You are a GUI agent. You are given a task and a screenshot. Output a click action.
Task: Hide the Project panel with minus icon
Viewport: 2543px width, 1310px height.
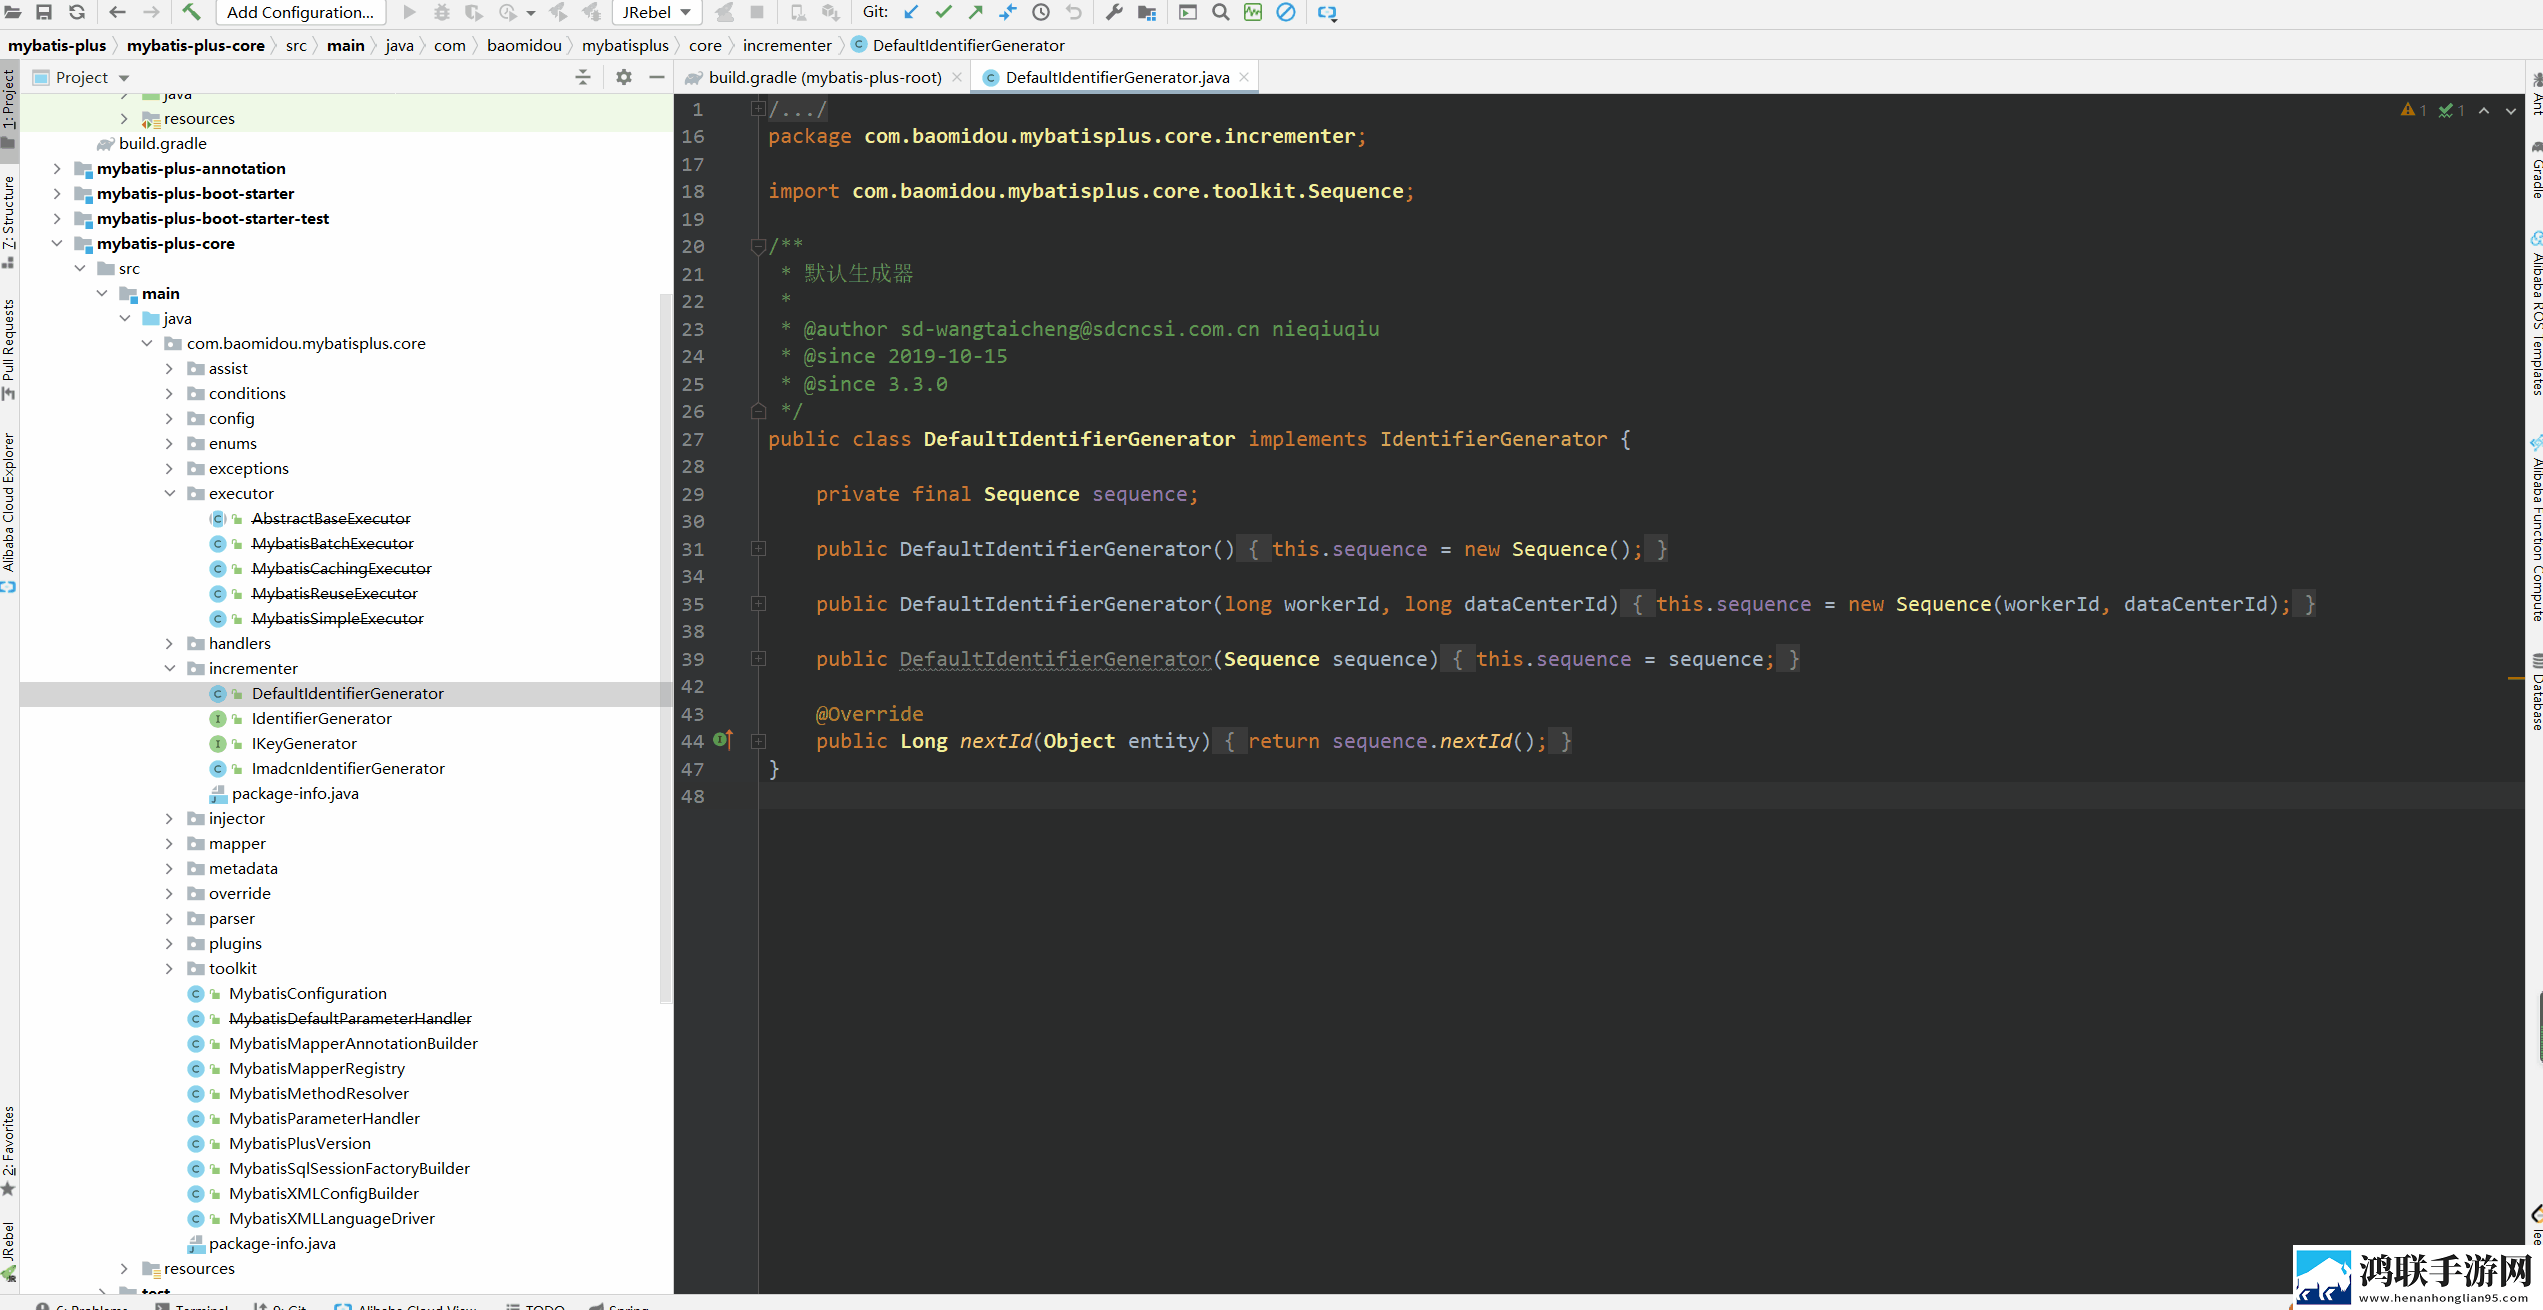tap(657, 77)
